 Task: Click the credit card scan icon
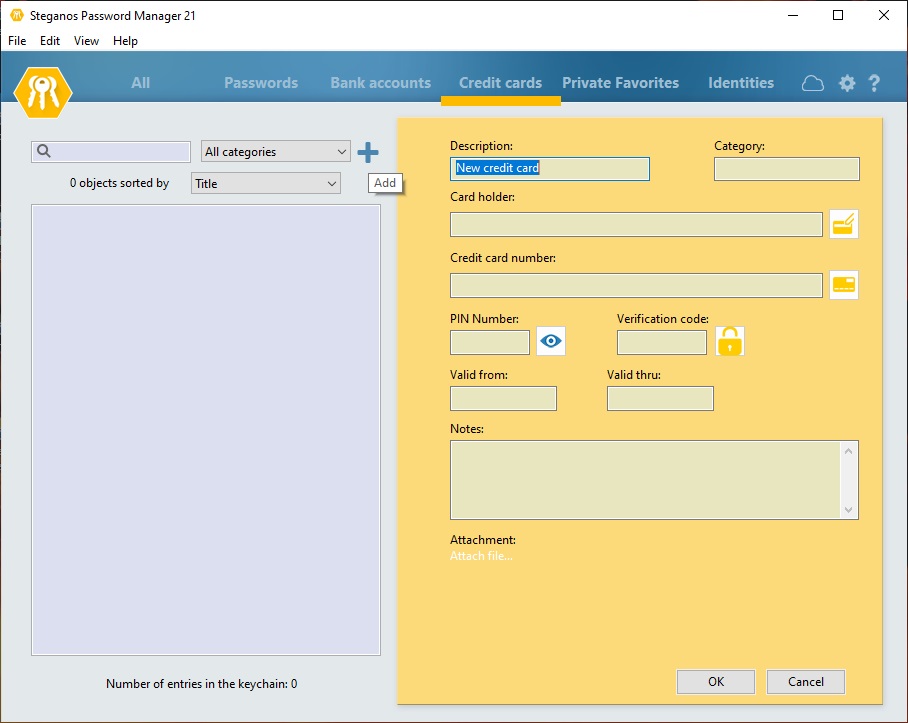pos(843,285)
